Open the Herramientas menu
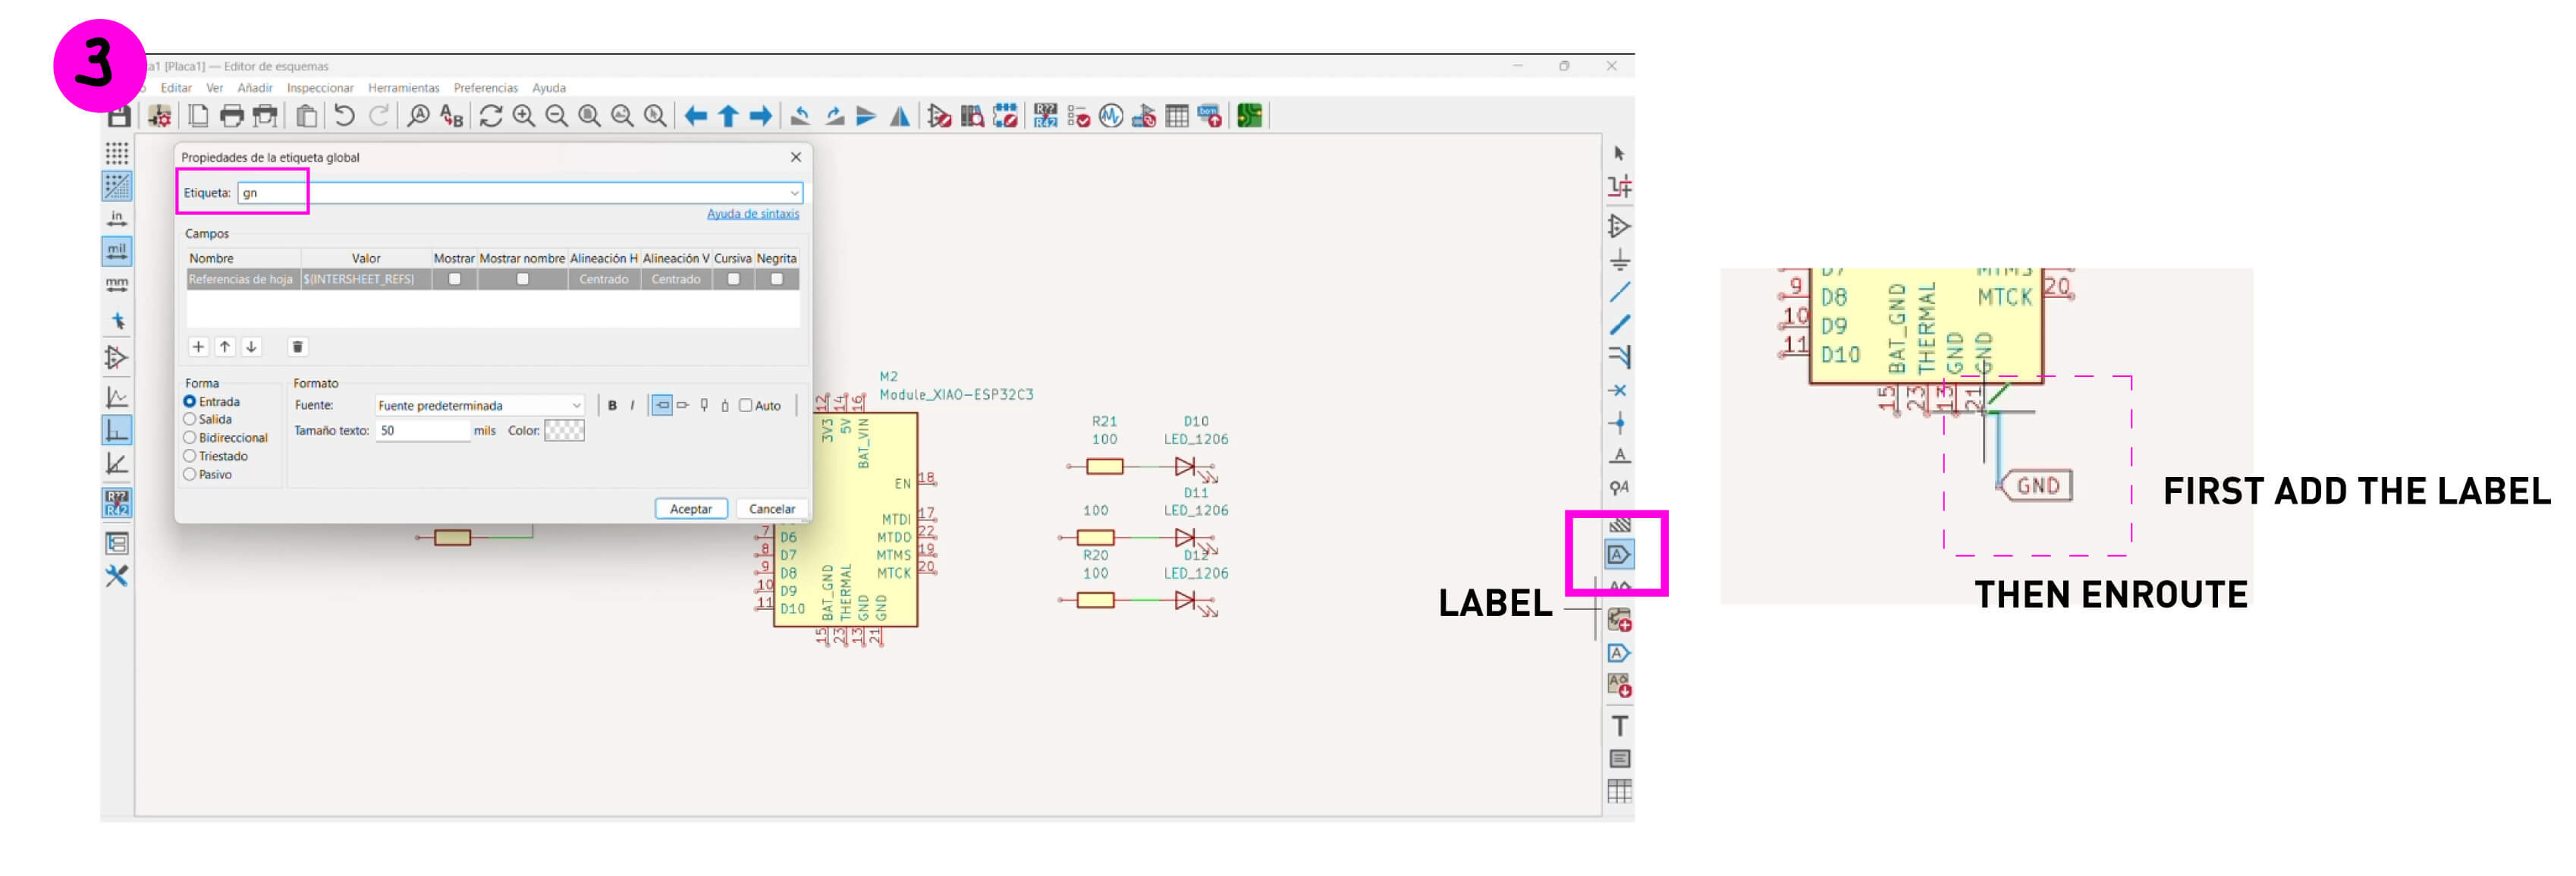 coord(404,88)
